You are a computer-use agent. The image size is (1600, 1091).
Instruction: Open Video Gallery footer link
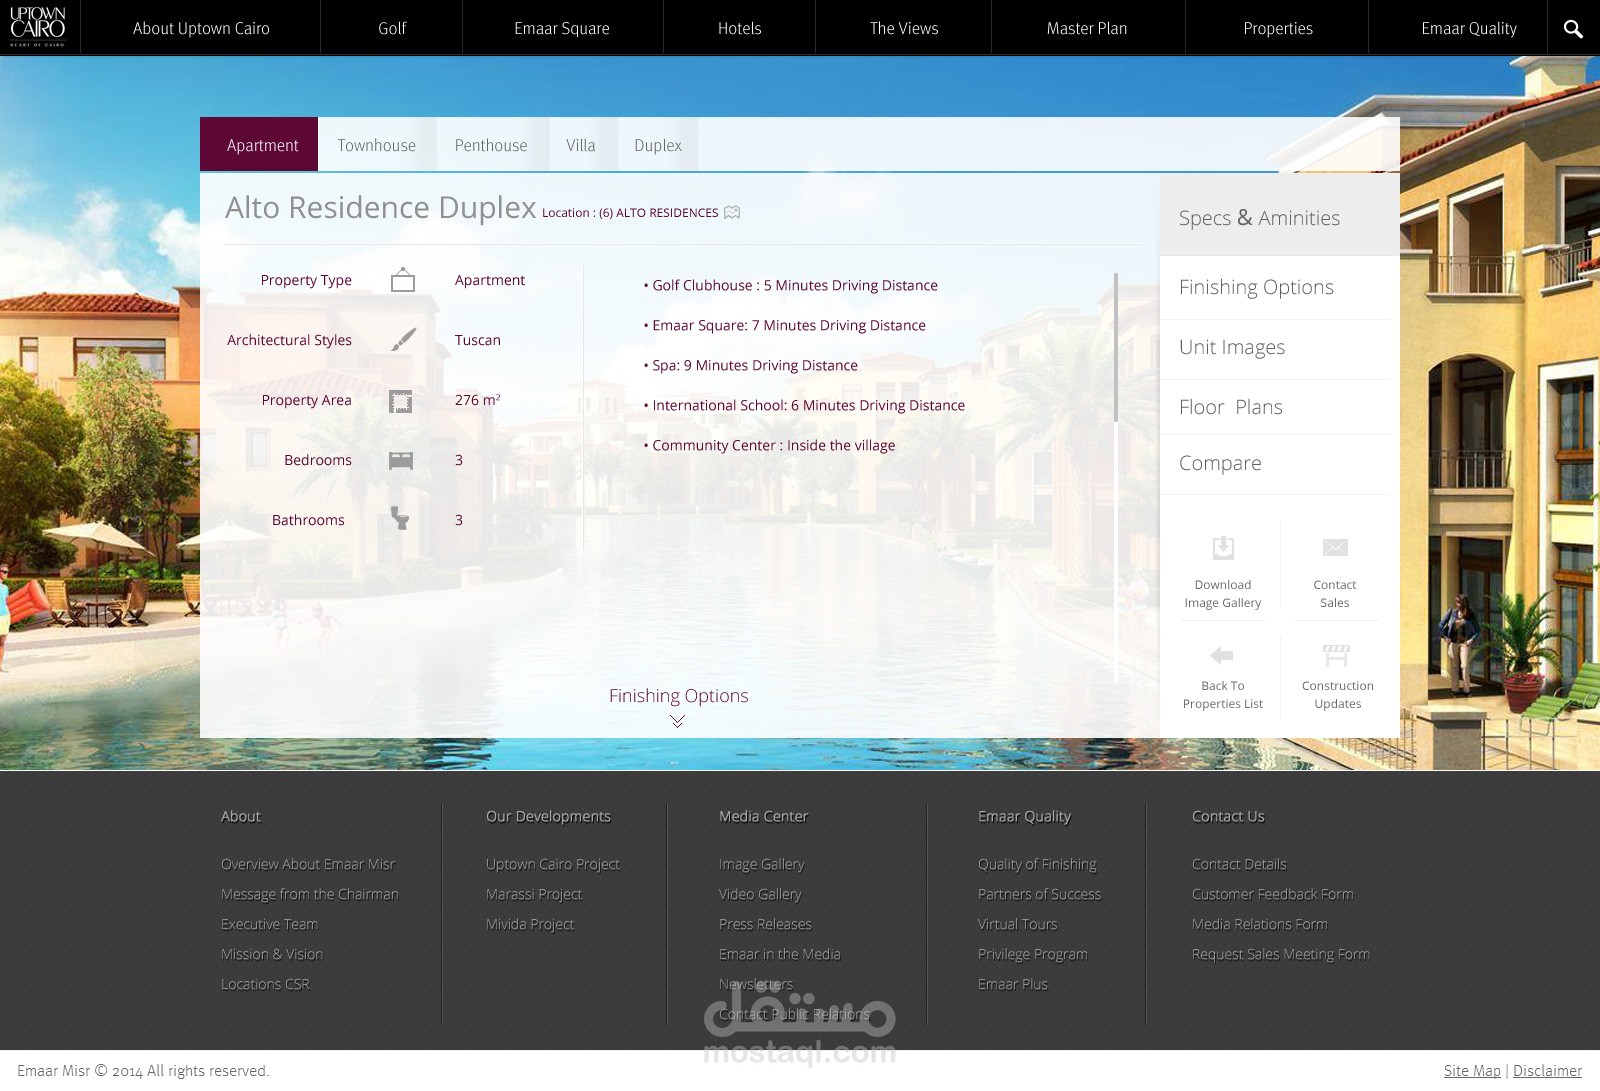[760, 894]
